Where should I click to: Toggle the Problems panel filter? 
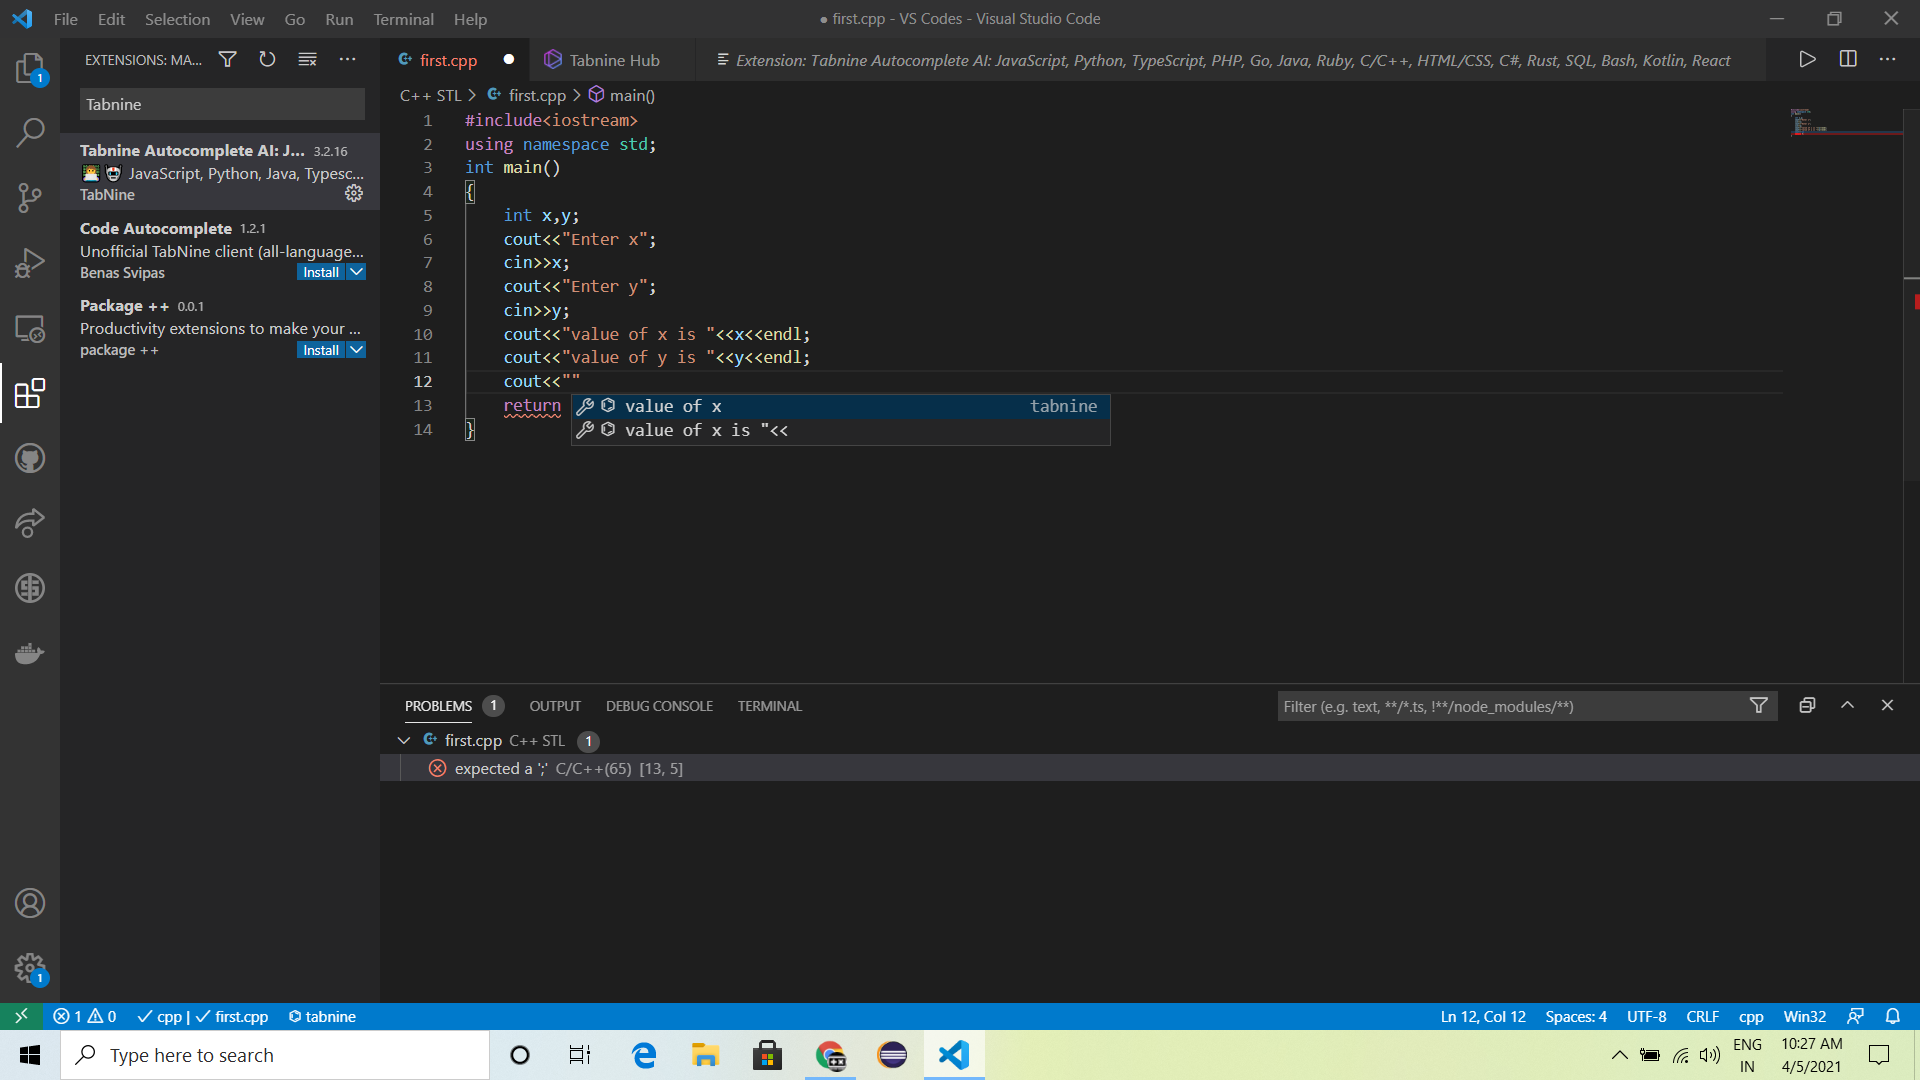coord(1760,705)
